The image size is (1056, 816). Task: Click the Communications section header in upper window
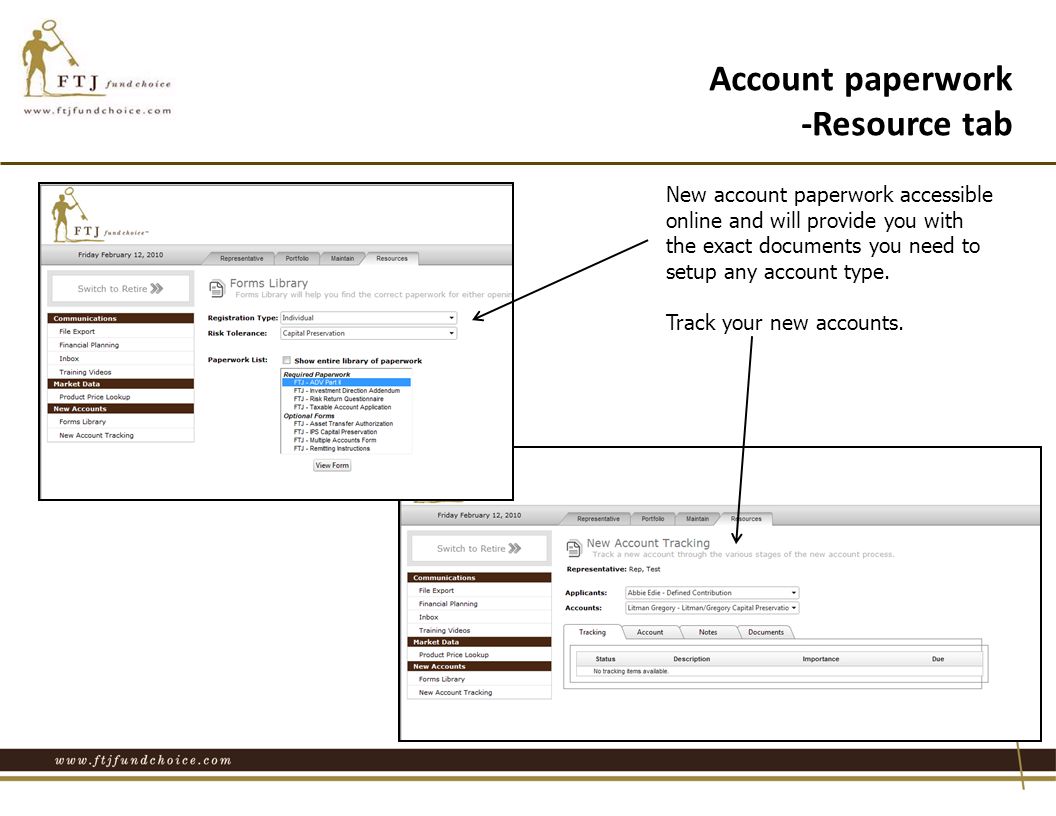pos(121,318)
